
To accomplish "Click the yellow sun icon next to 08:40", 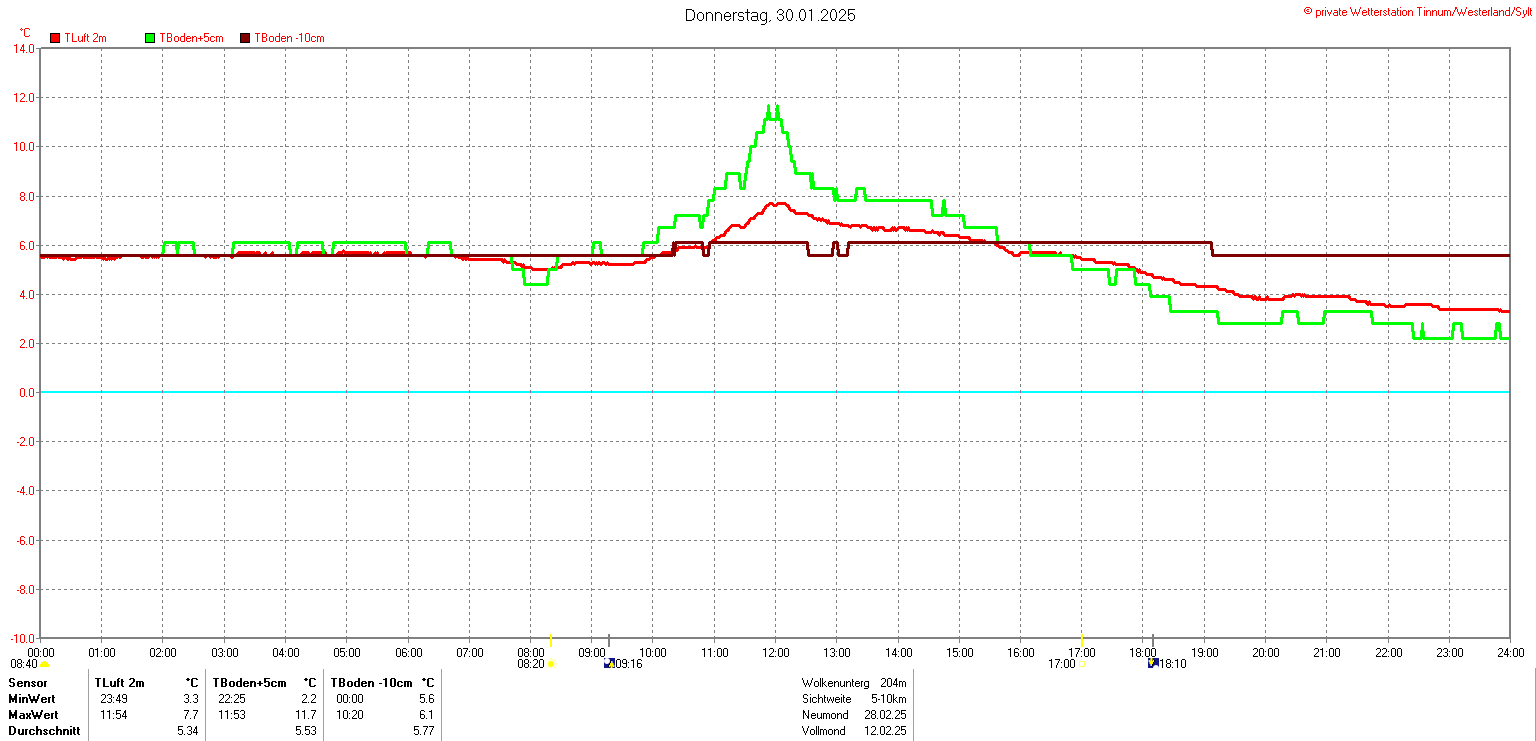I will (x=44, y=664).
